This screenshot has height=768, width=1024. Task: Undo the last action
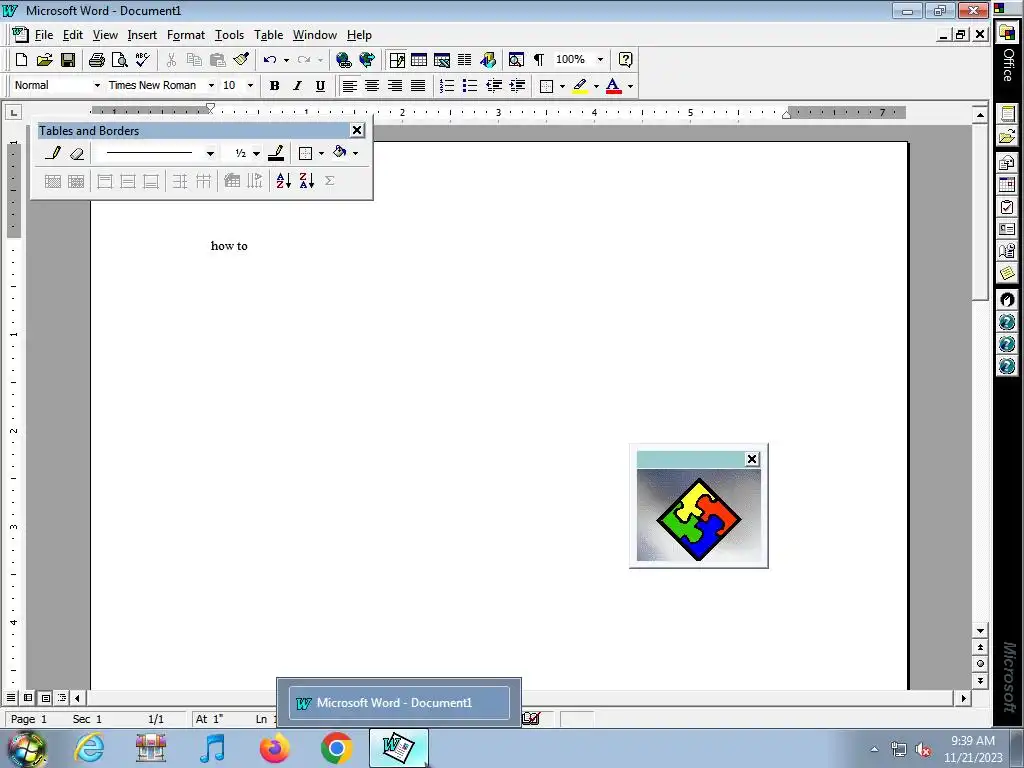tap(270, 60)
